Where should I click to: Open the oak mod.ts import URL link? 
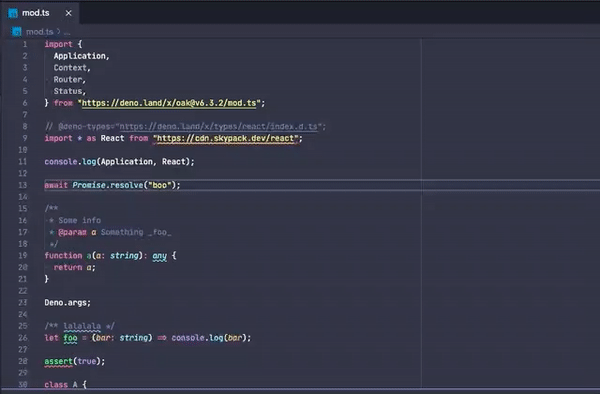tap(169, 103)
